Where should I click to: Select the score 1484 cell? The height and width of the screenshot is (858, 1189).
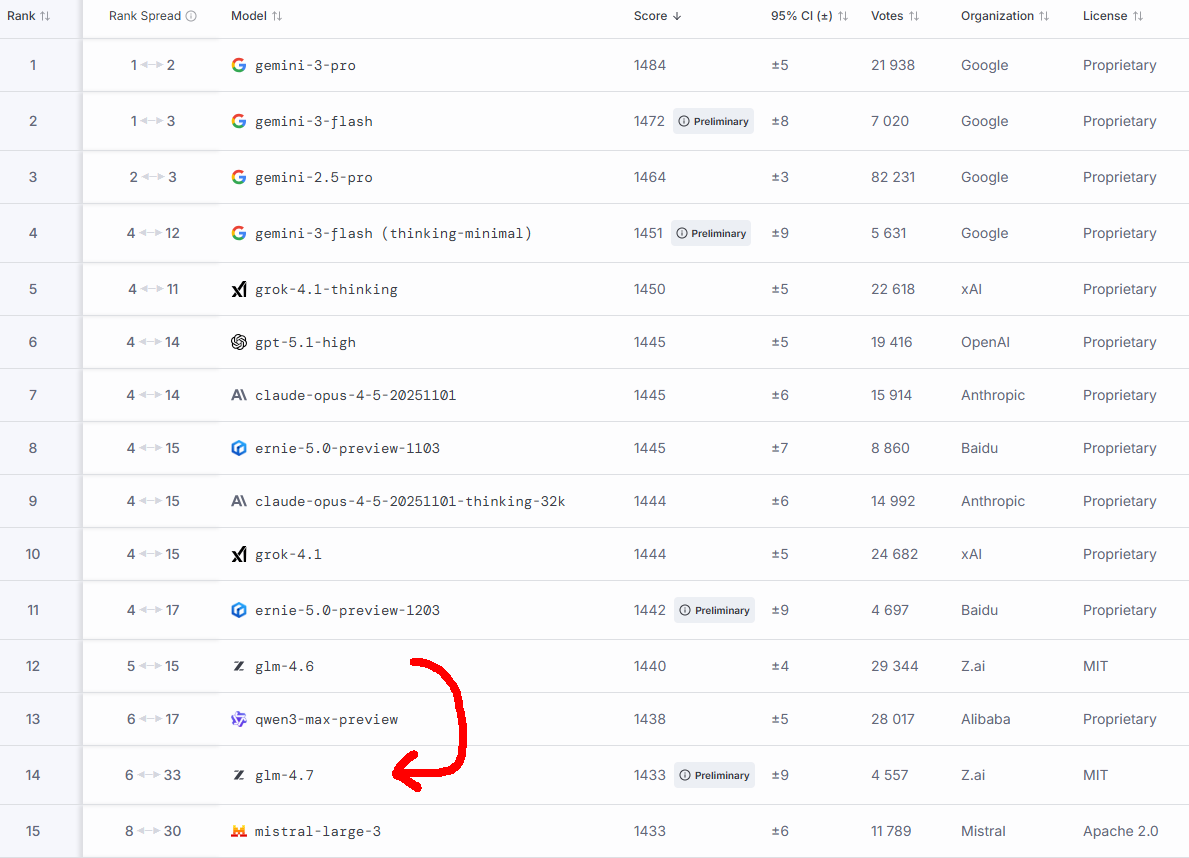(x=650, y=65)
